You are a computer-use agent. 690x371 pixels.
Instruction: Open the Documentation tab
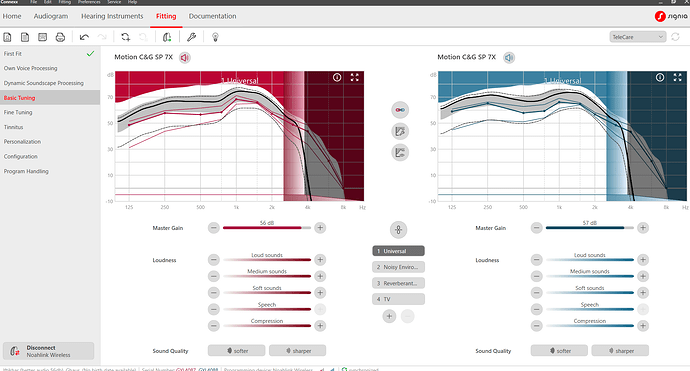213,16
